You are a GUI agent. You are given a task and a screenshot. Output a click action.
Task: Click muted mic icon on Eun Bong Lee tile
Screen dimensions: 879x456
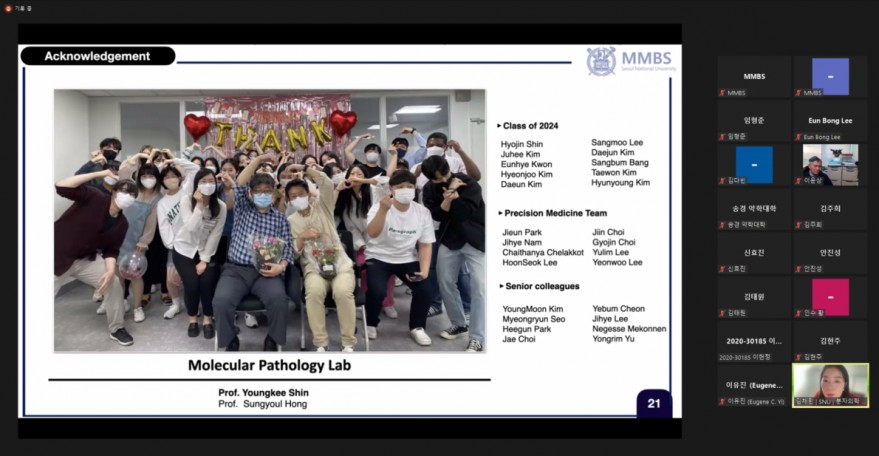point(798,137)
